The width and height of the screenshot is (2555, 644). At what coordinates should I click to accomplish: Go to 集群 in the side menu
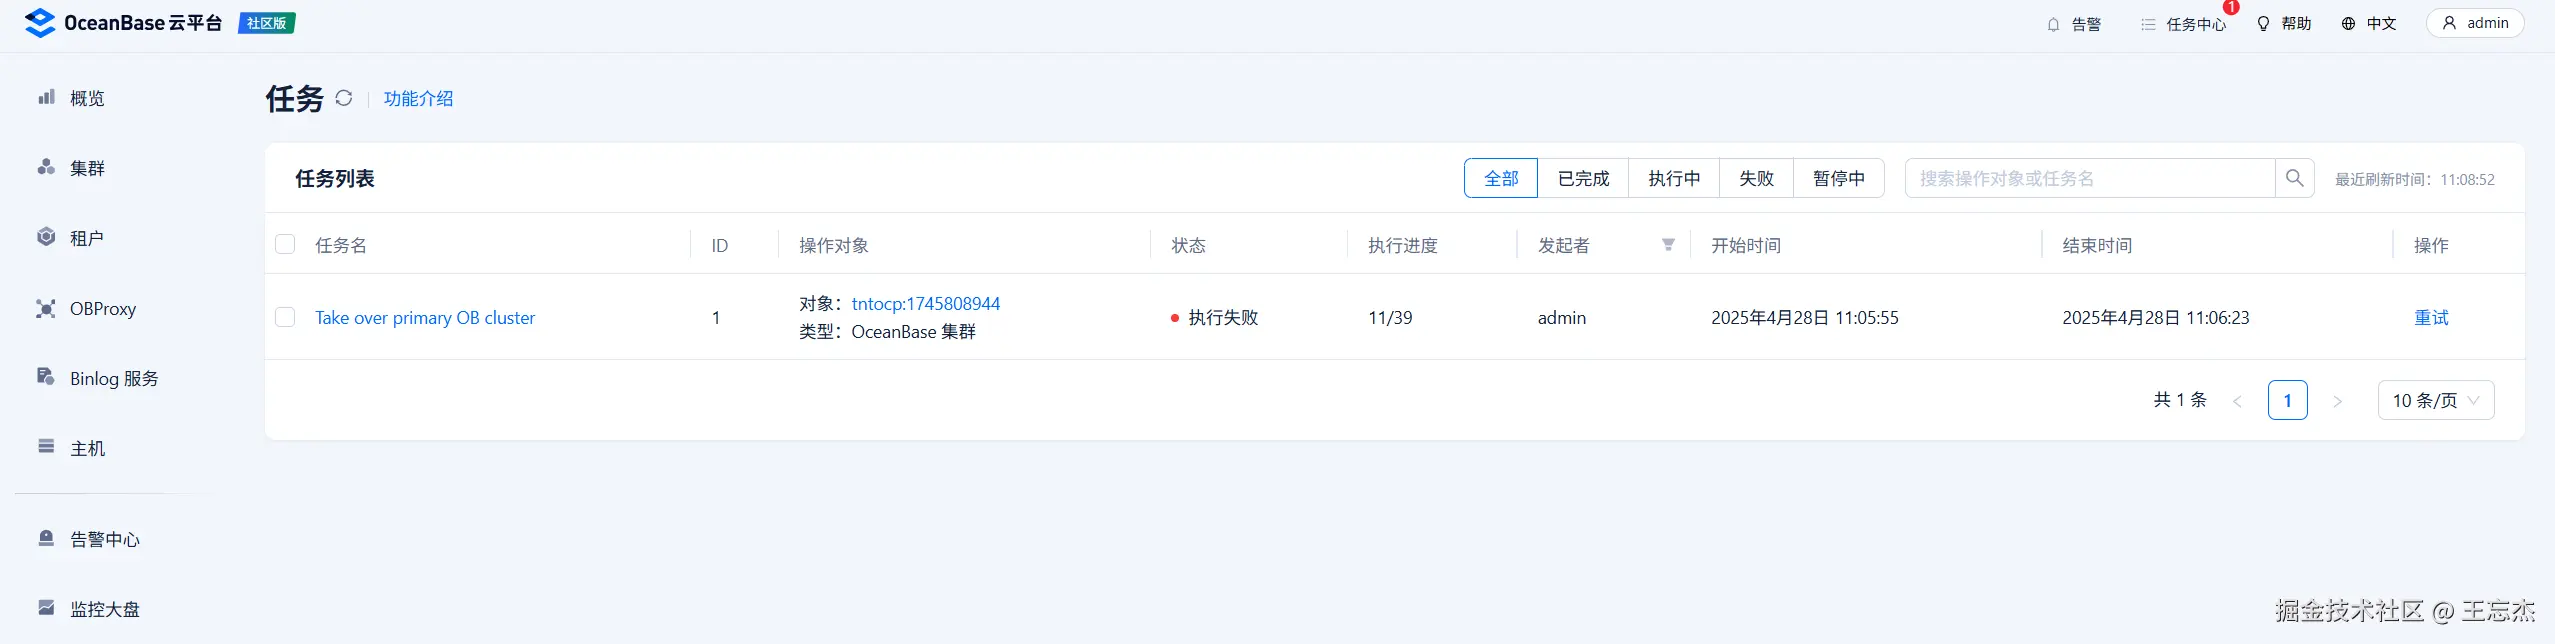point(87,168)
